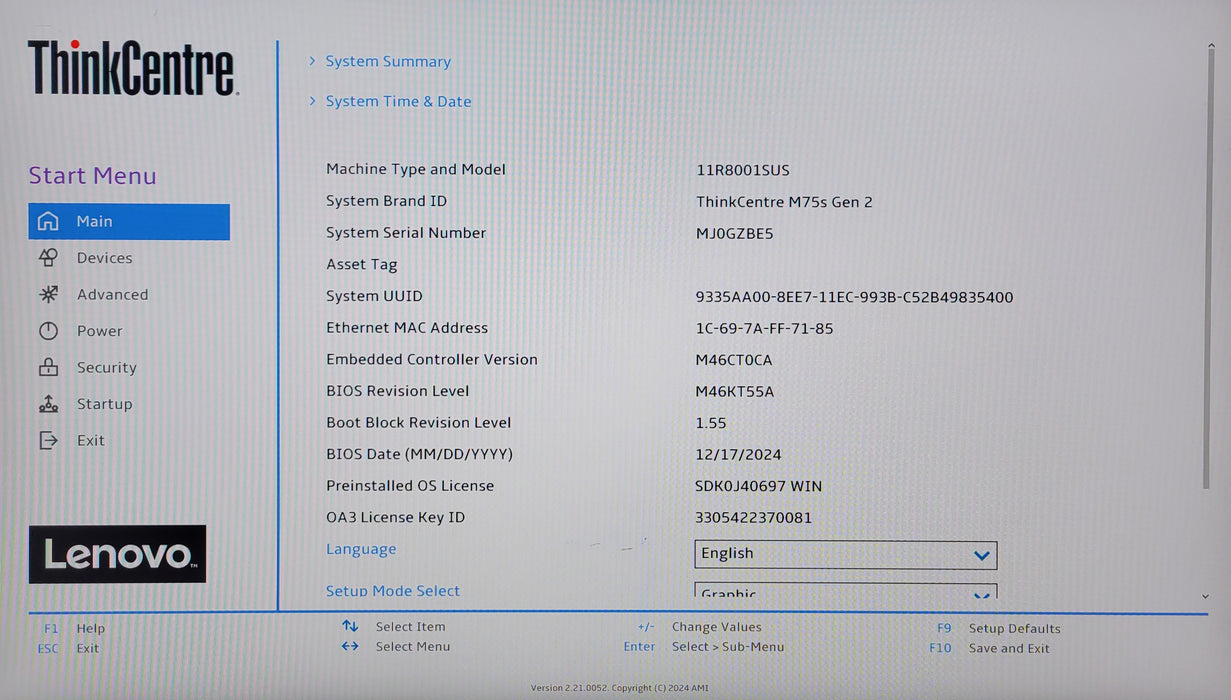Click BIOS revision M46KT55A

coord(735,392)
